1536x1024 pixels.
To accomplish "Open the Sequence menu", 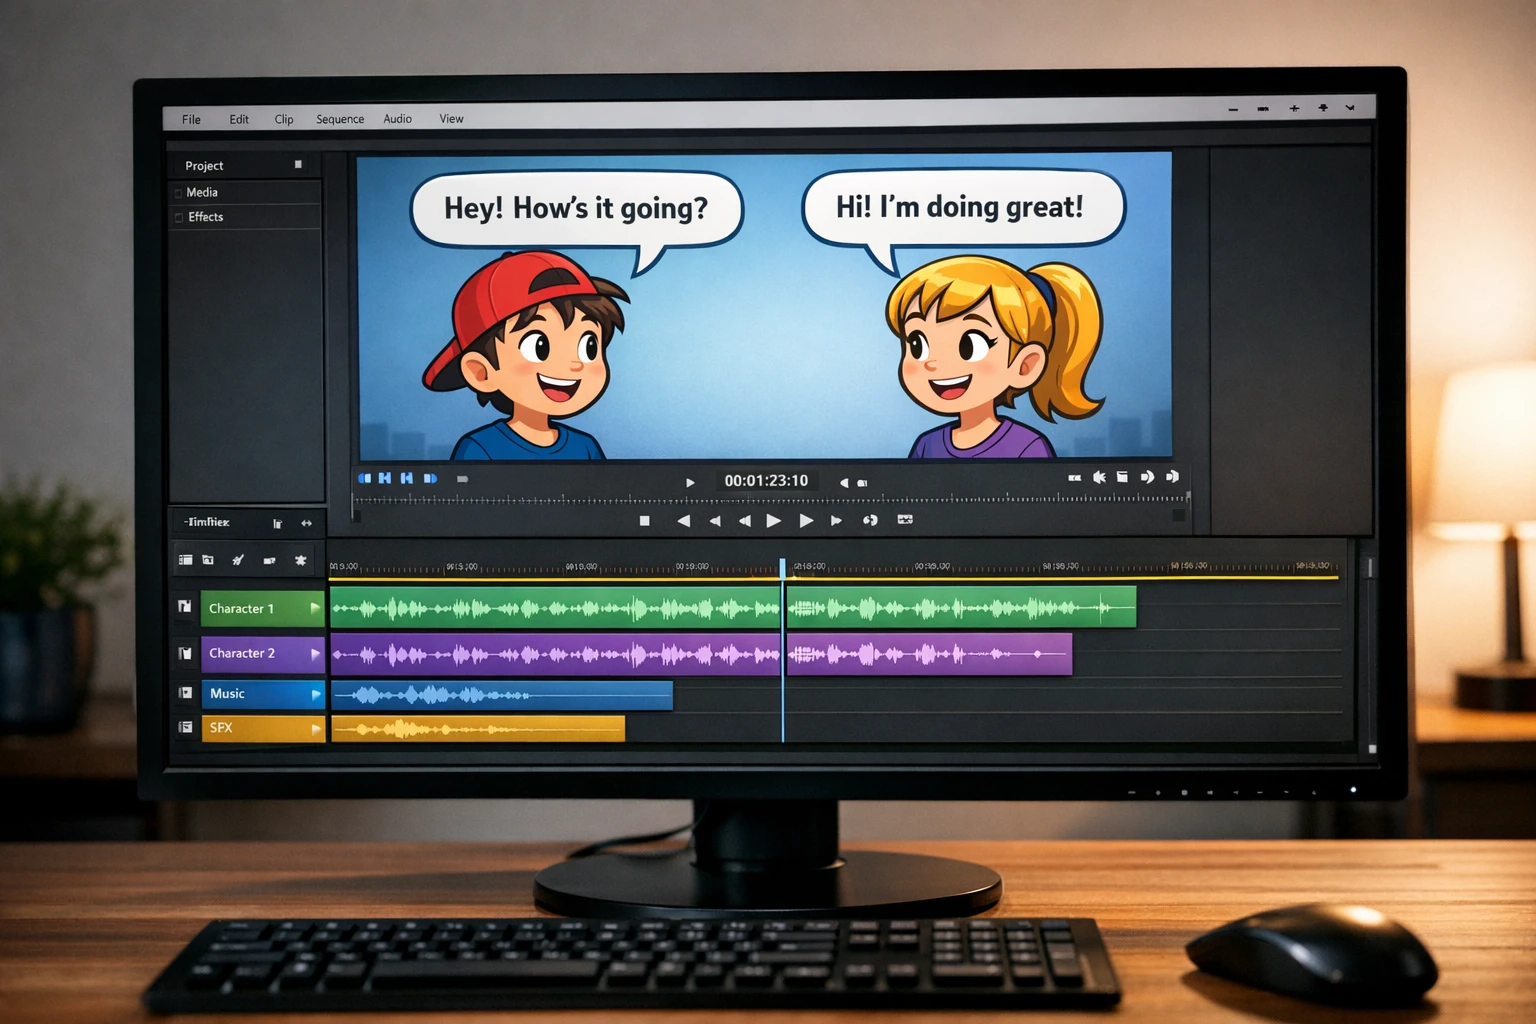I will point(339,118).
